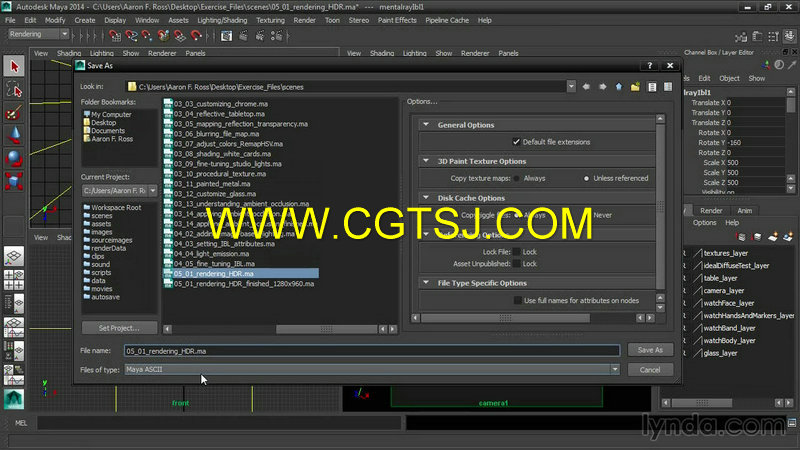Select the Paint Selection tool
Screen dimensions: 800x450
14,113
